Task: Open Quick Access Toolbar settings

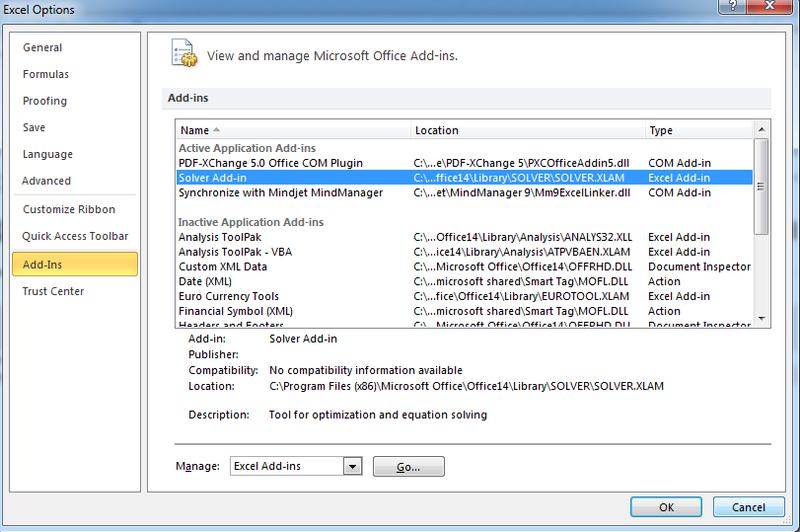Action: tap(75, 236)
